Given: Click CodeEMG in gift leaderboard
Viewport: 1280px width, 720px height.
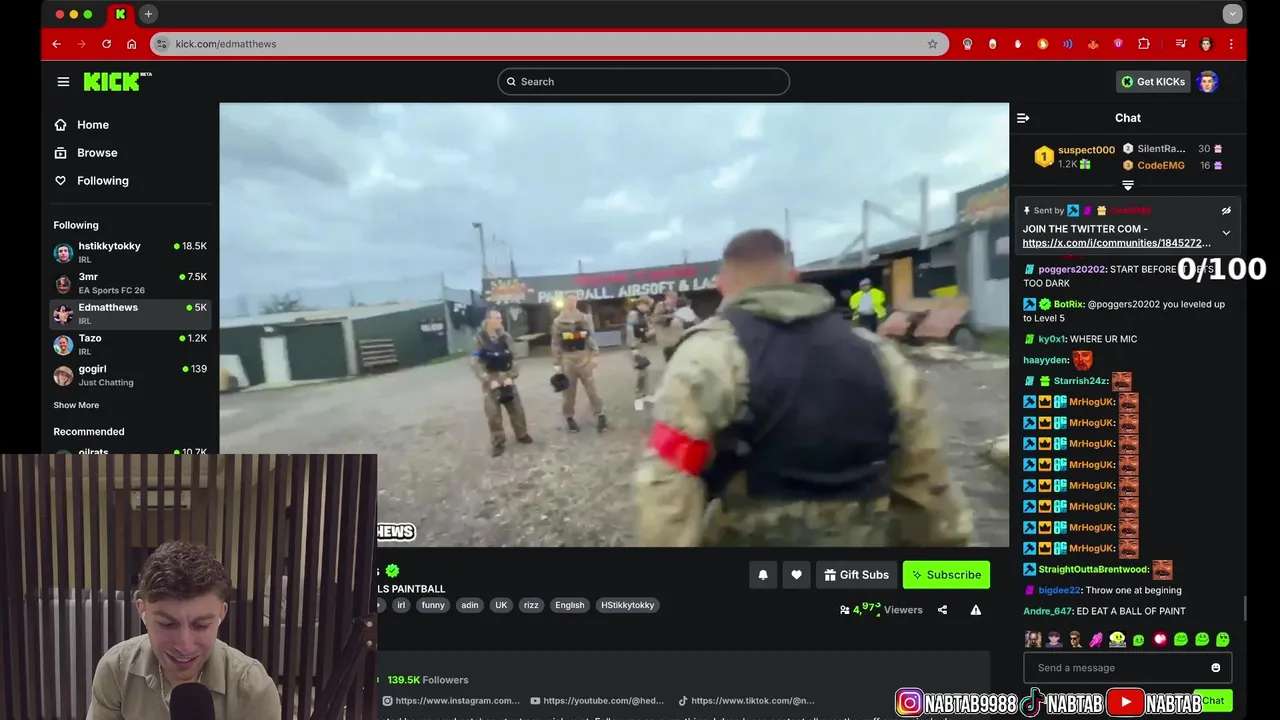Looking at the screenshot, I should (1160, 166).
